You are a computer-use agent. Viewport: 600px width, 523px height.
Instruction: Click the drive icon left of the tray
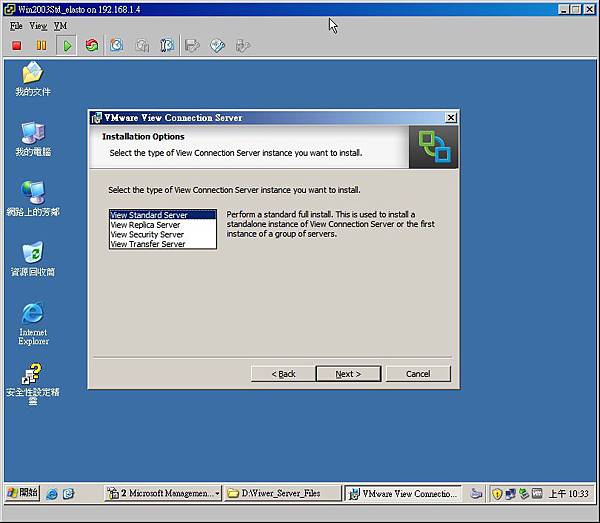click(476, 494)
